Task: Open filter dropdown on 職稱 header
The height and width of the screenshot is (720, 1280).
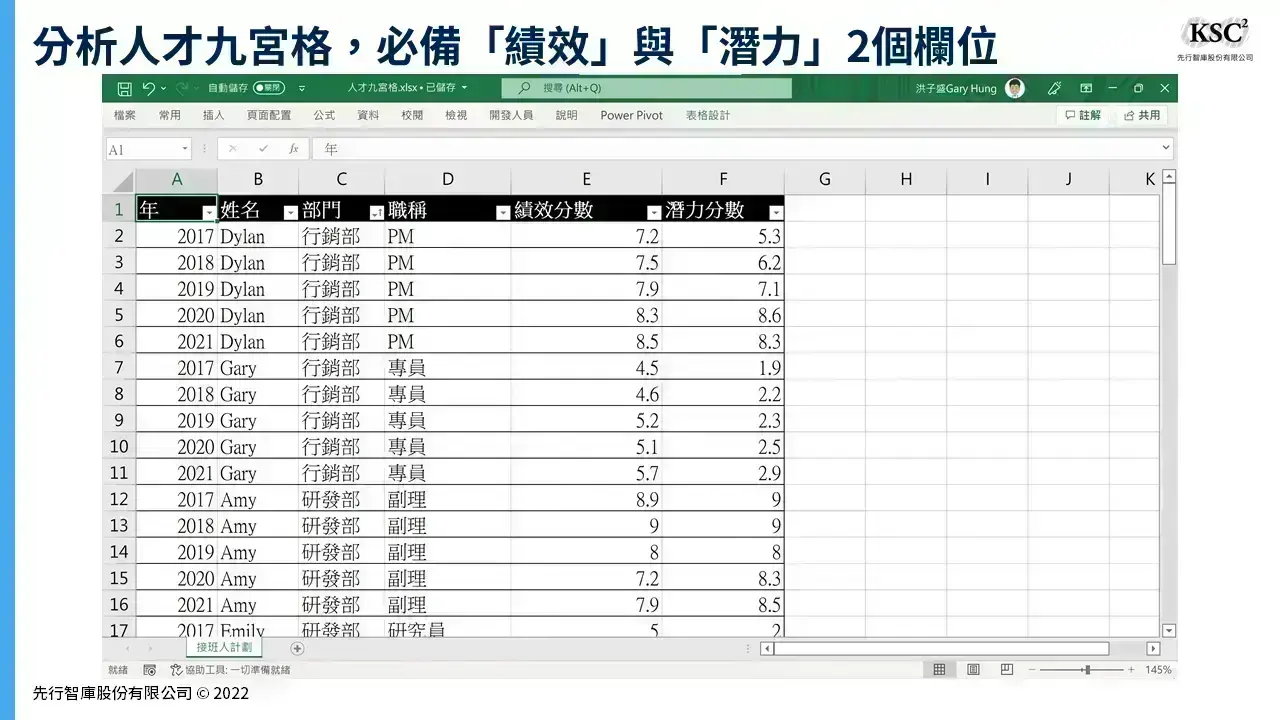Action: point(503,212)
